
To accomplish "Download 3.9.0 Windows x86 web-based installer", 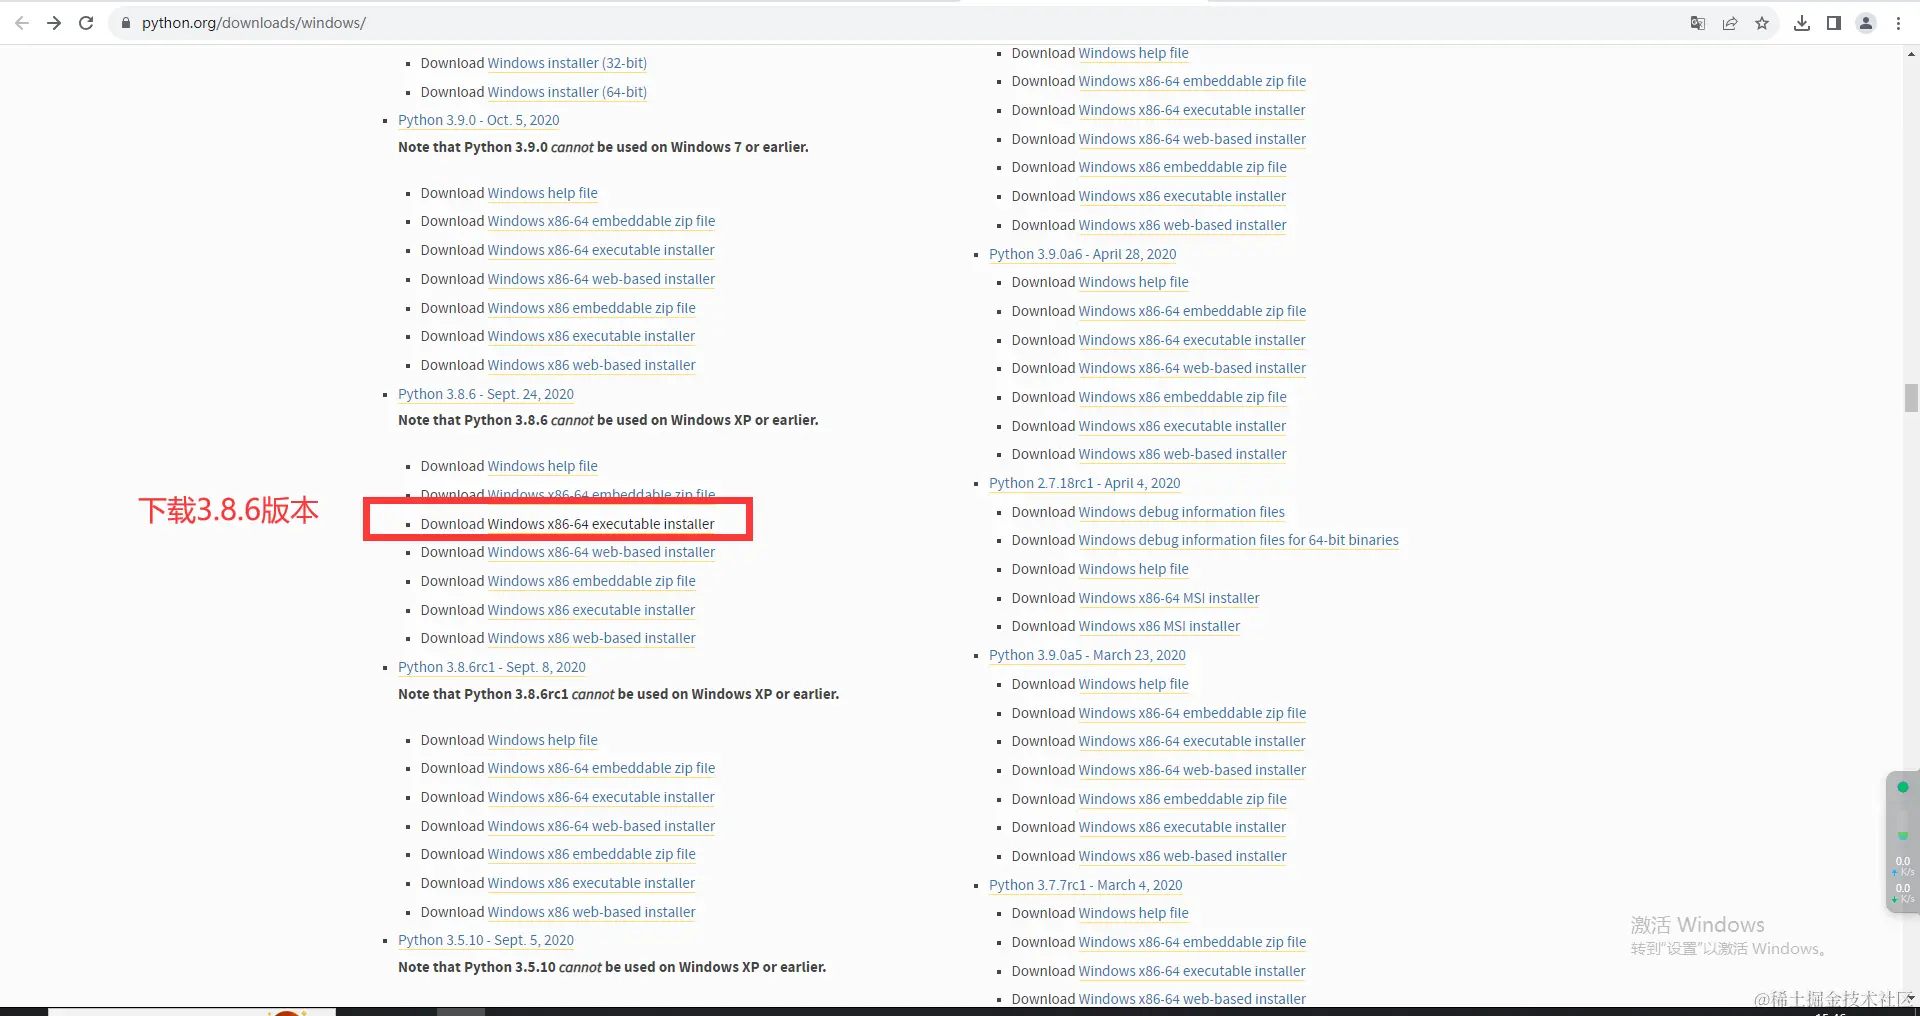I will pos(592,365).
